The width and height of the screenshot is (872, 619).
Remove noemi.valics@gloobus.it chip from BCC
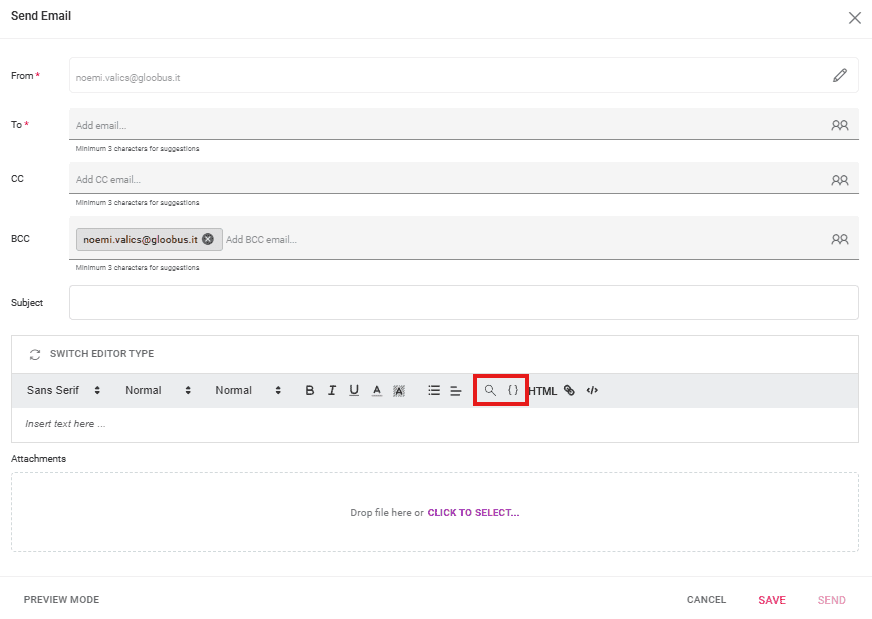[x=207, y=239]
